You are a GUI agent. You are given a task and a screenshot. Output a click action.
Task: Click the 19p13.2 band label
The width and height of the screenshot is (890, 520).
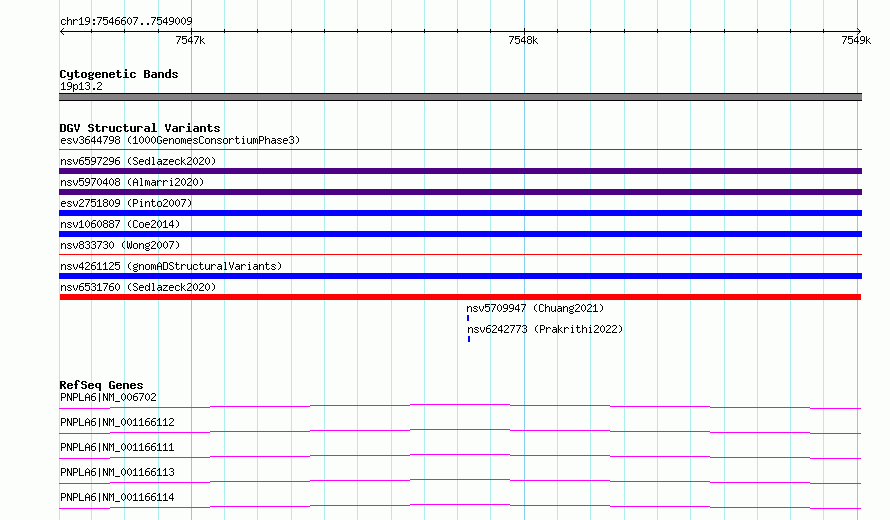click(x=81, y=86)
